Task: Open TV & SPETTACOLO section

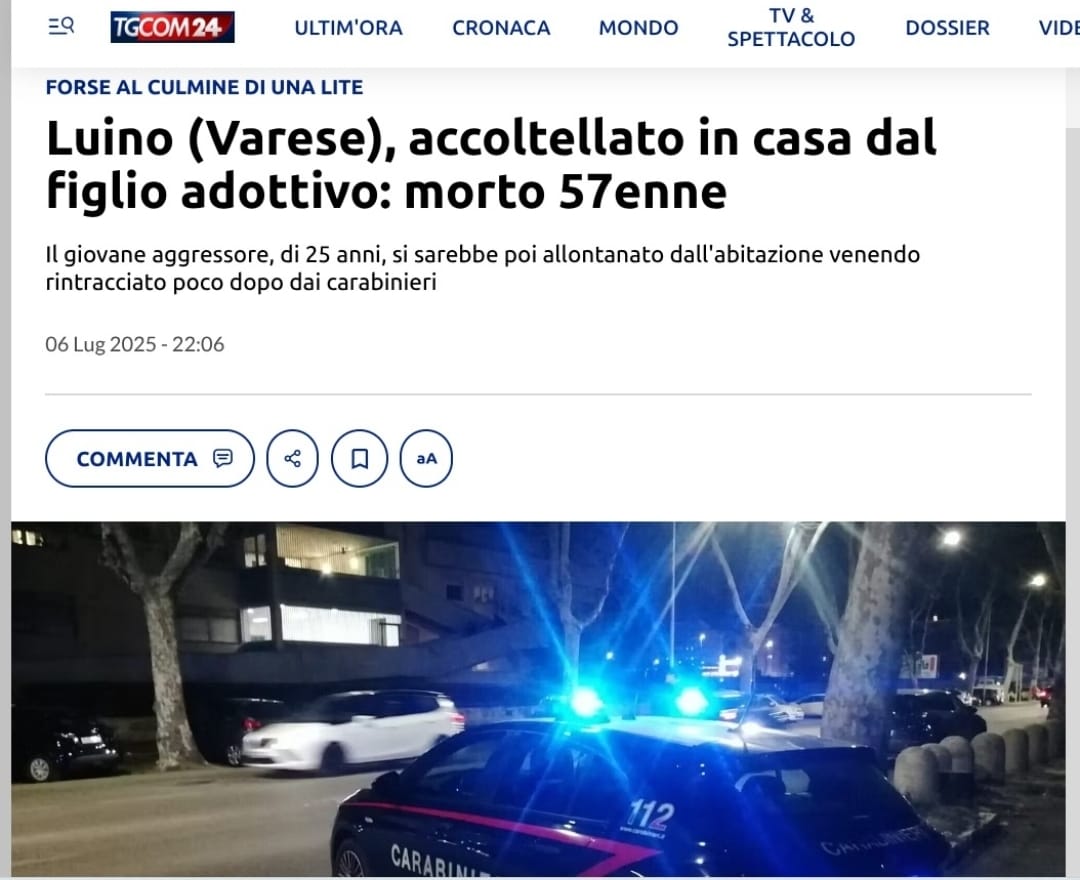Action: point(791,28)
